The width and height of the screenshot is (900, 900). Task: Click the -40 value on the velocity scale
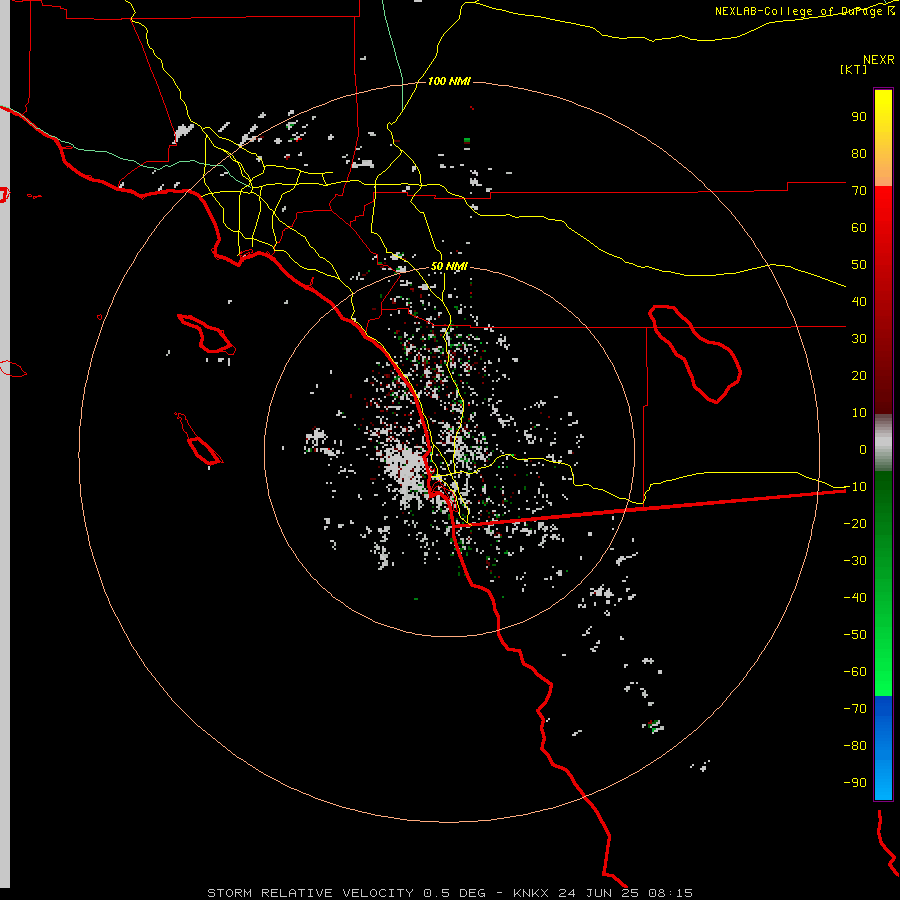tap(855, 598)
